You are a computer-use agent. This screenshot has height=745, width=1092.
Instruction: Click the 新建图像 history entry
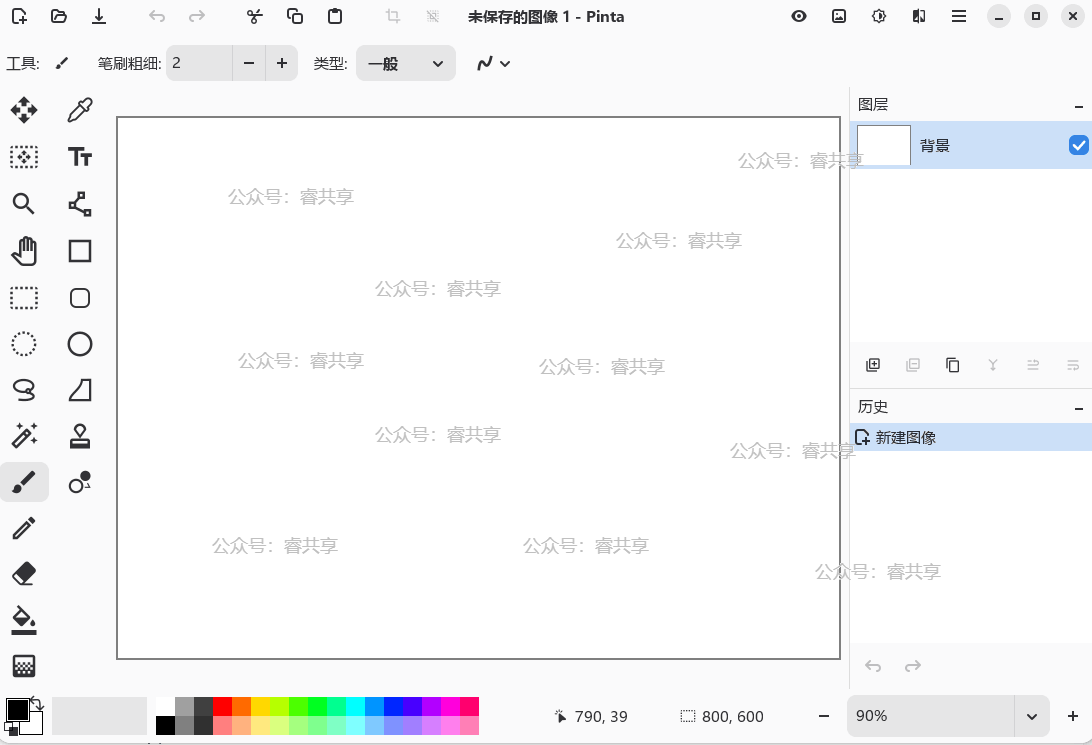tap(905, 437)
